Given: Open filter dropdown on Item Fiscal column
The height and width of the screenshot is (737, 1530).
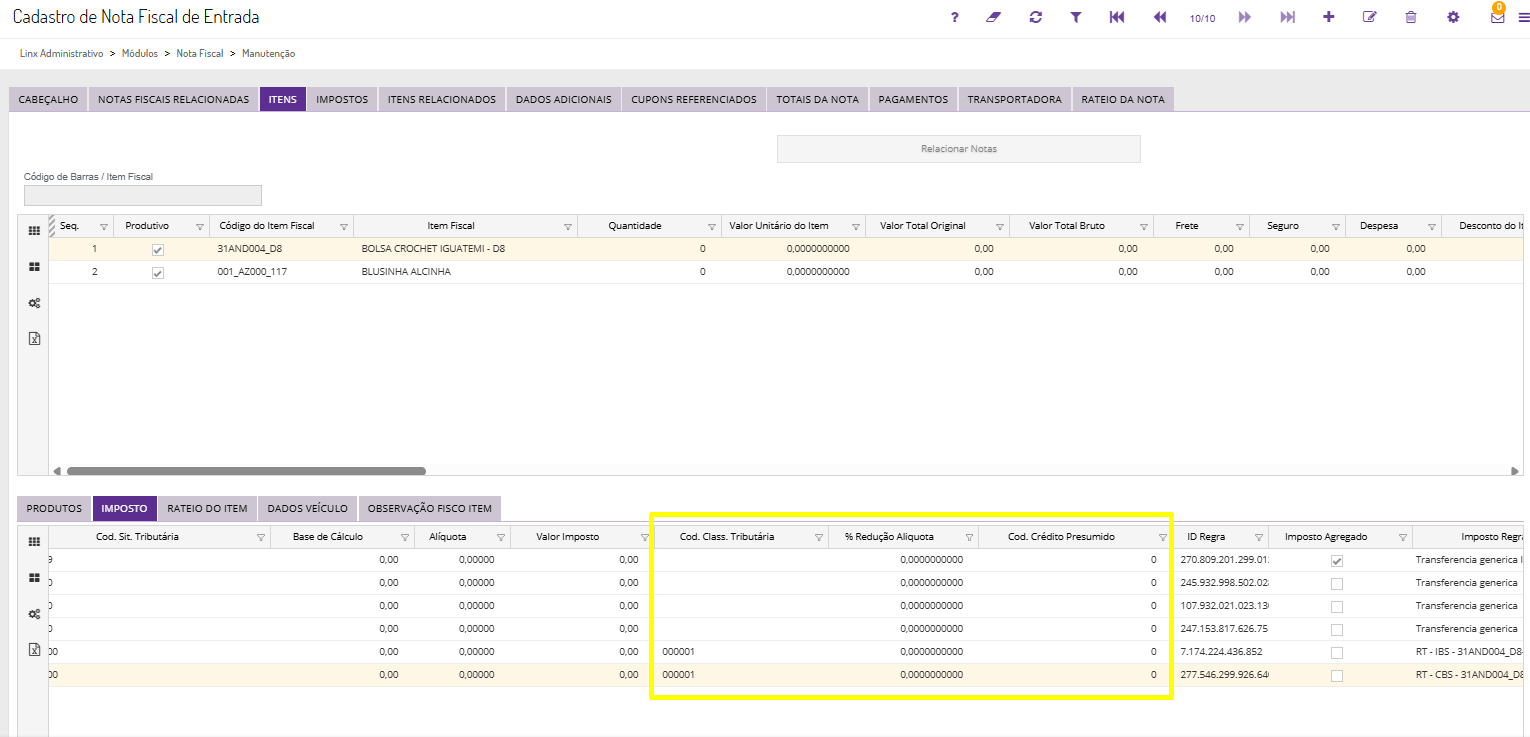Looking at the screenshot, I should 568,227.
